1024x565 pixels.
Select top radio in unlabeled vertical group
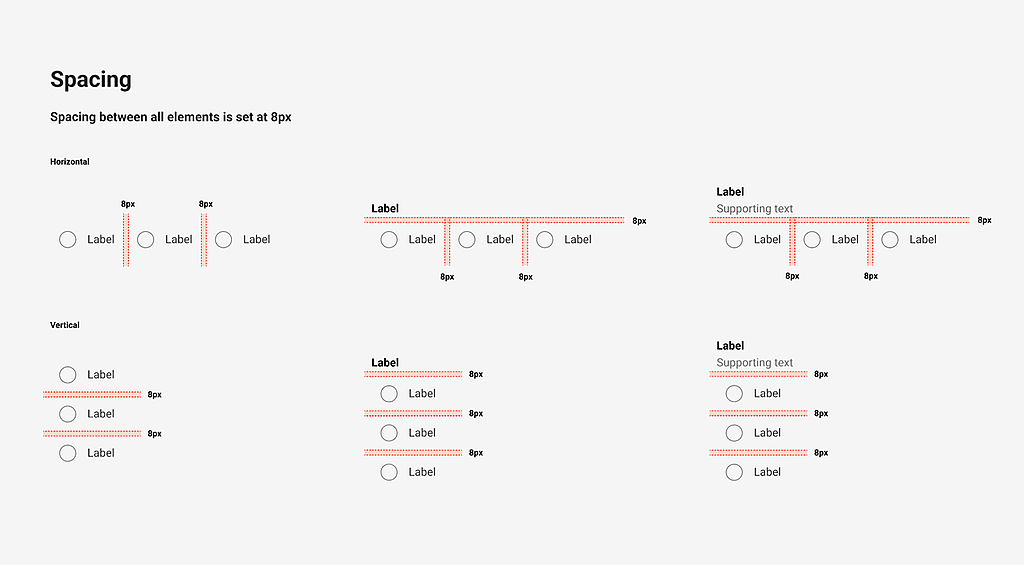pos(68,375)
